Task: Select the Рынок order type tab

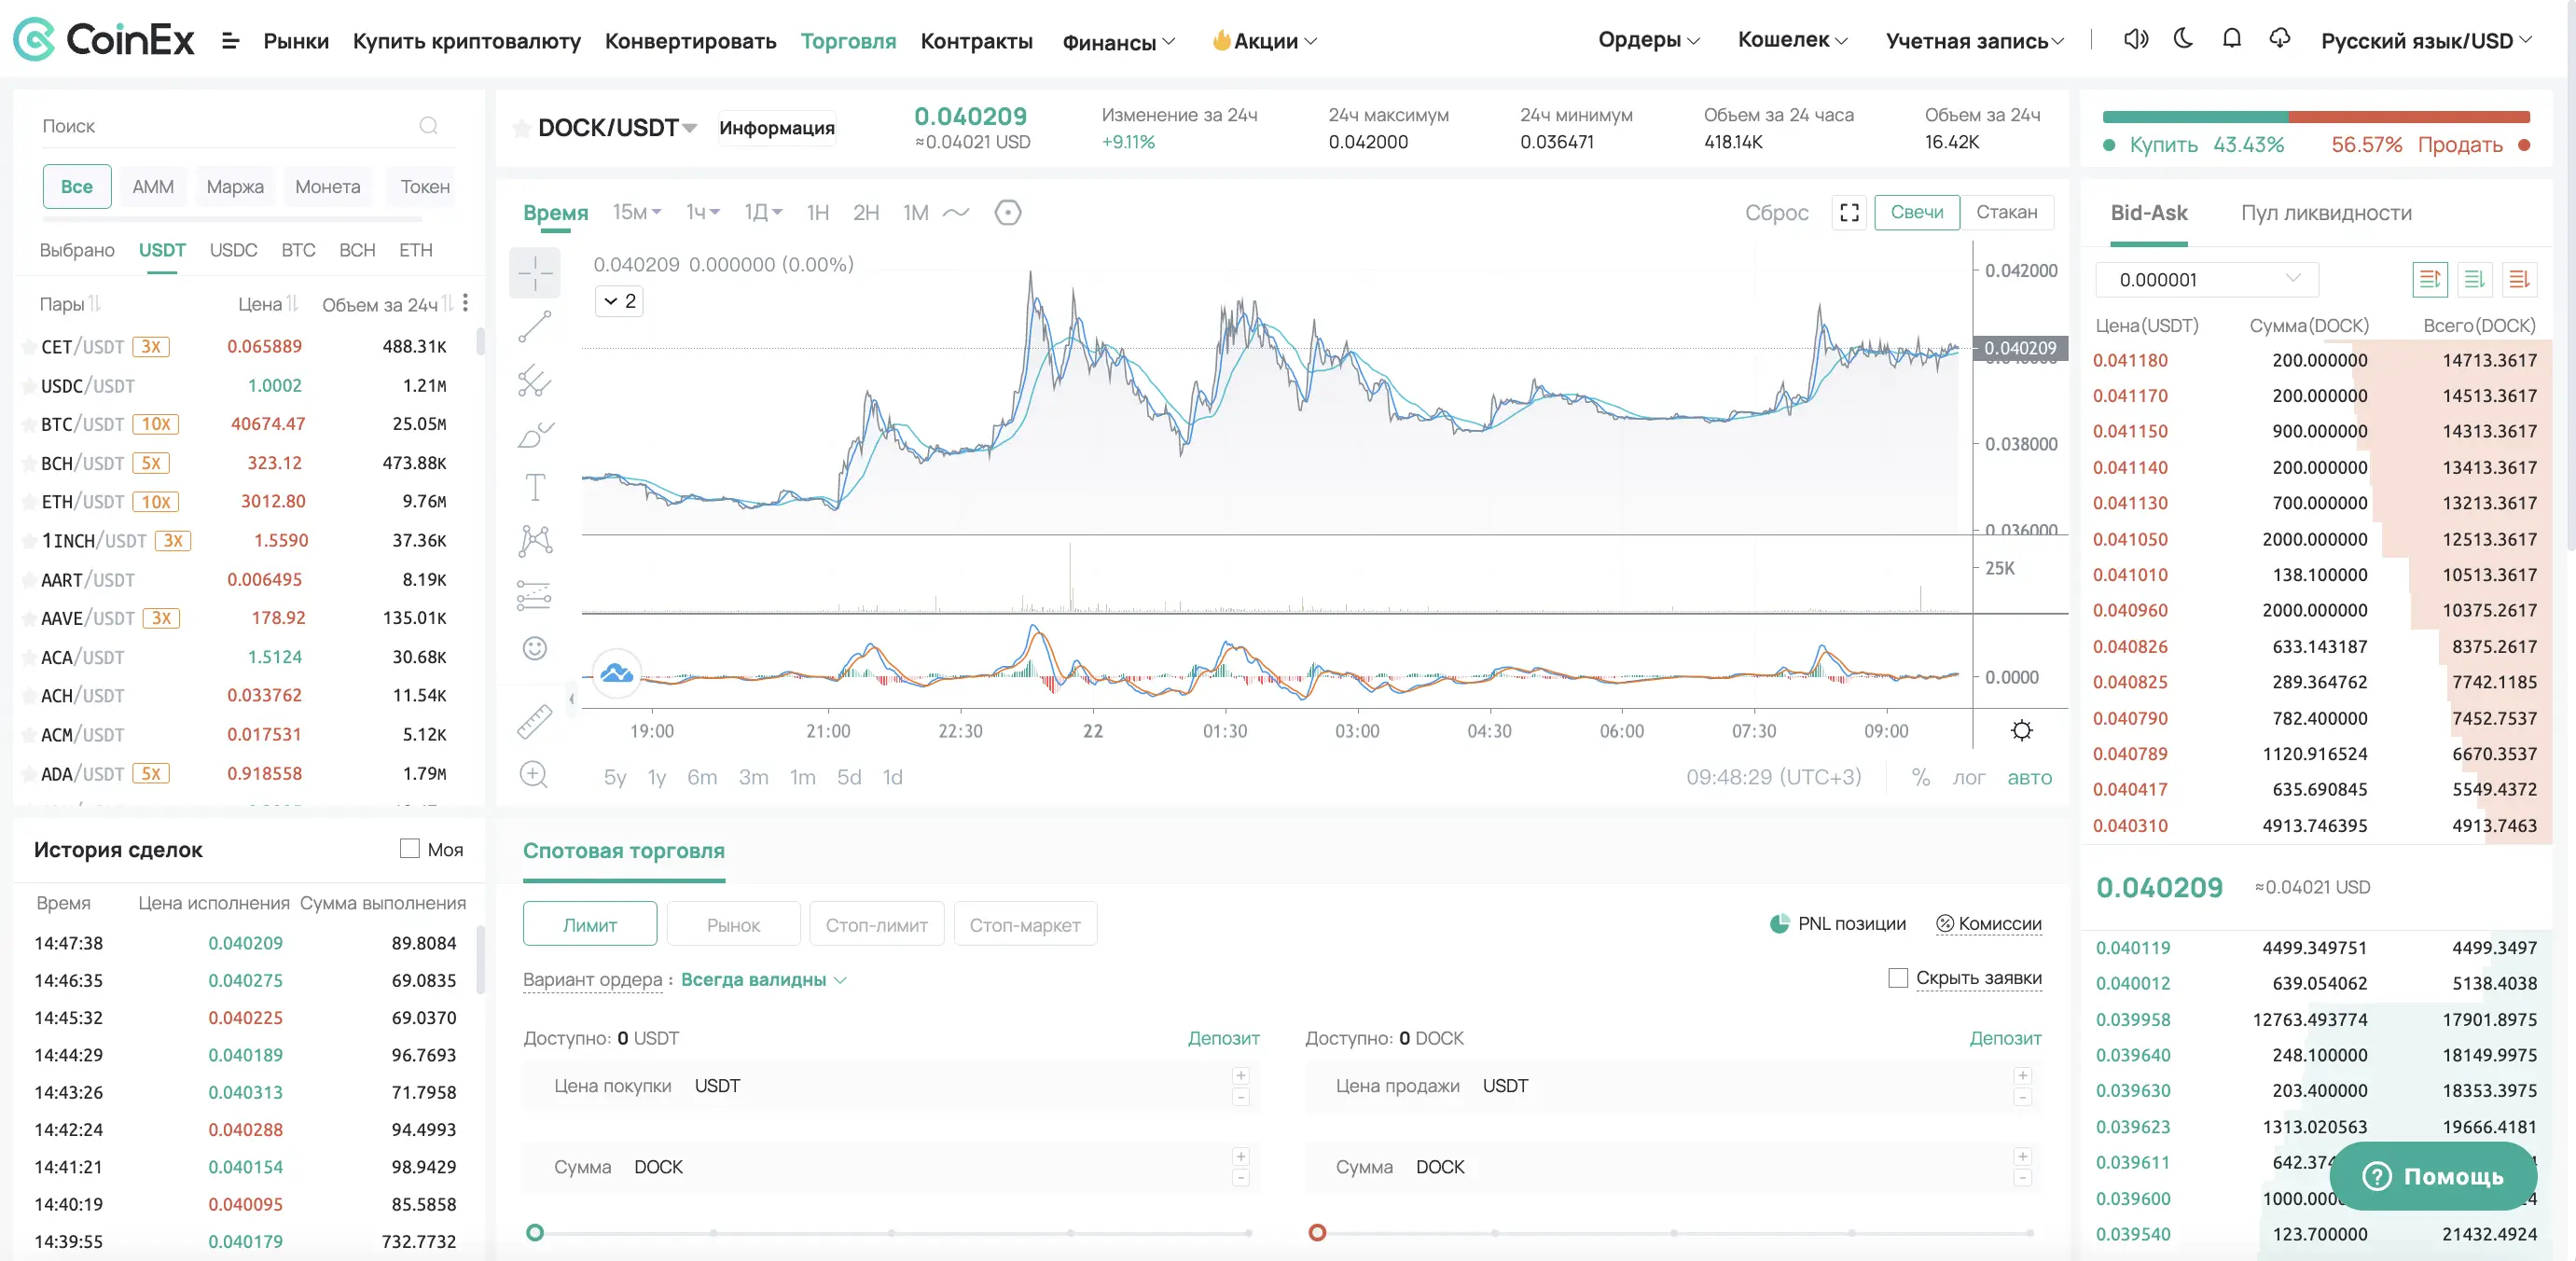Action: (x=733, y=925)
